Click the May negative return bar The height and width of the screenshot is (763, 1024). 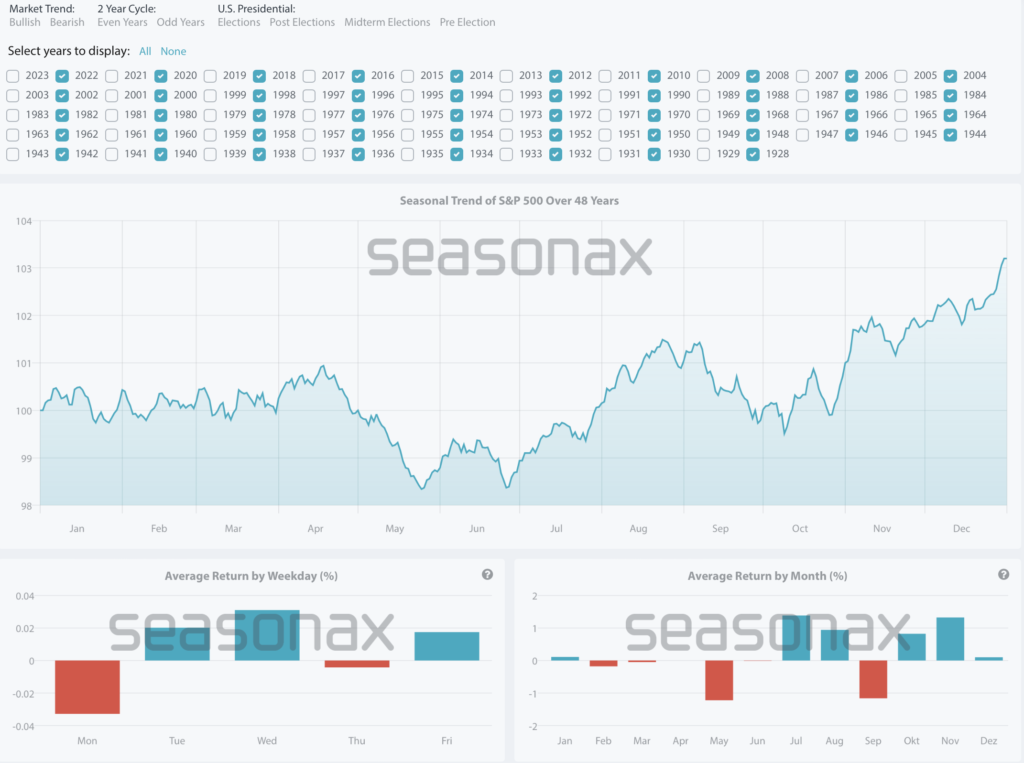coord(719,680)
